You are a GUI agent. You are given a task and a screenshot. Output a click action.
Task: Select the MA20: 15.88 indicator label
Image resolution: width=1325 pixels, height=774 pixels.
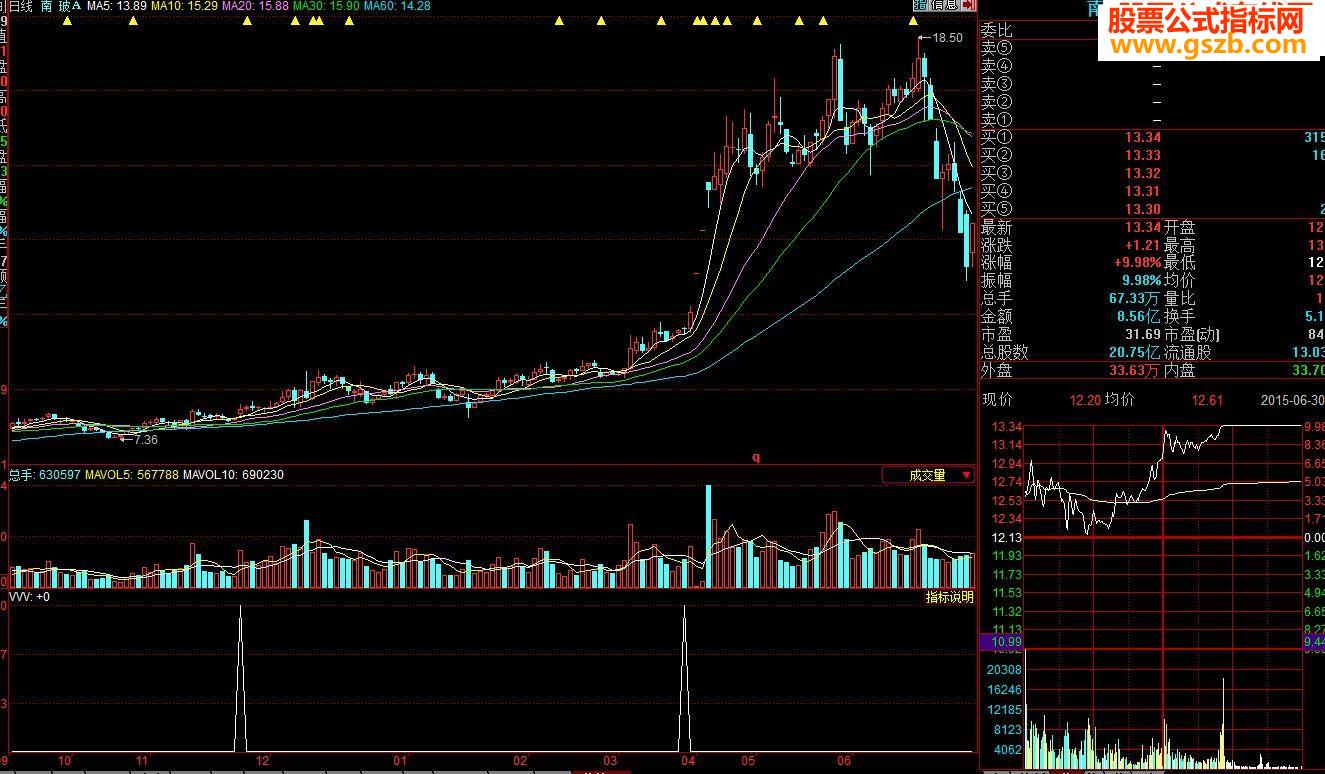point(255,6)
